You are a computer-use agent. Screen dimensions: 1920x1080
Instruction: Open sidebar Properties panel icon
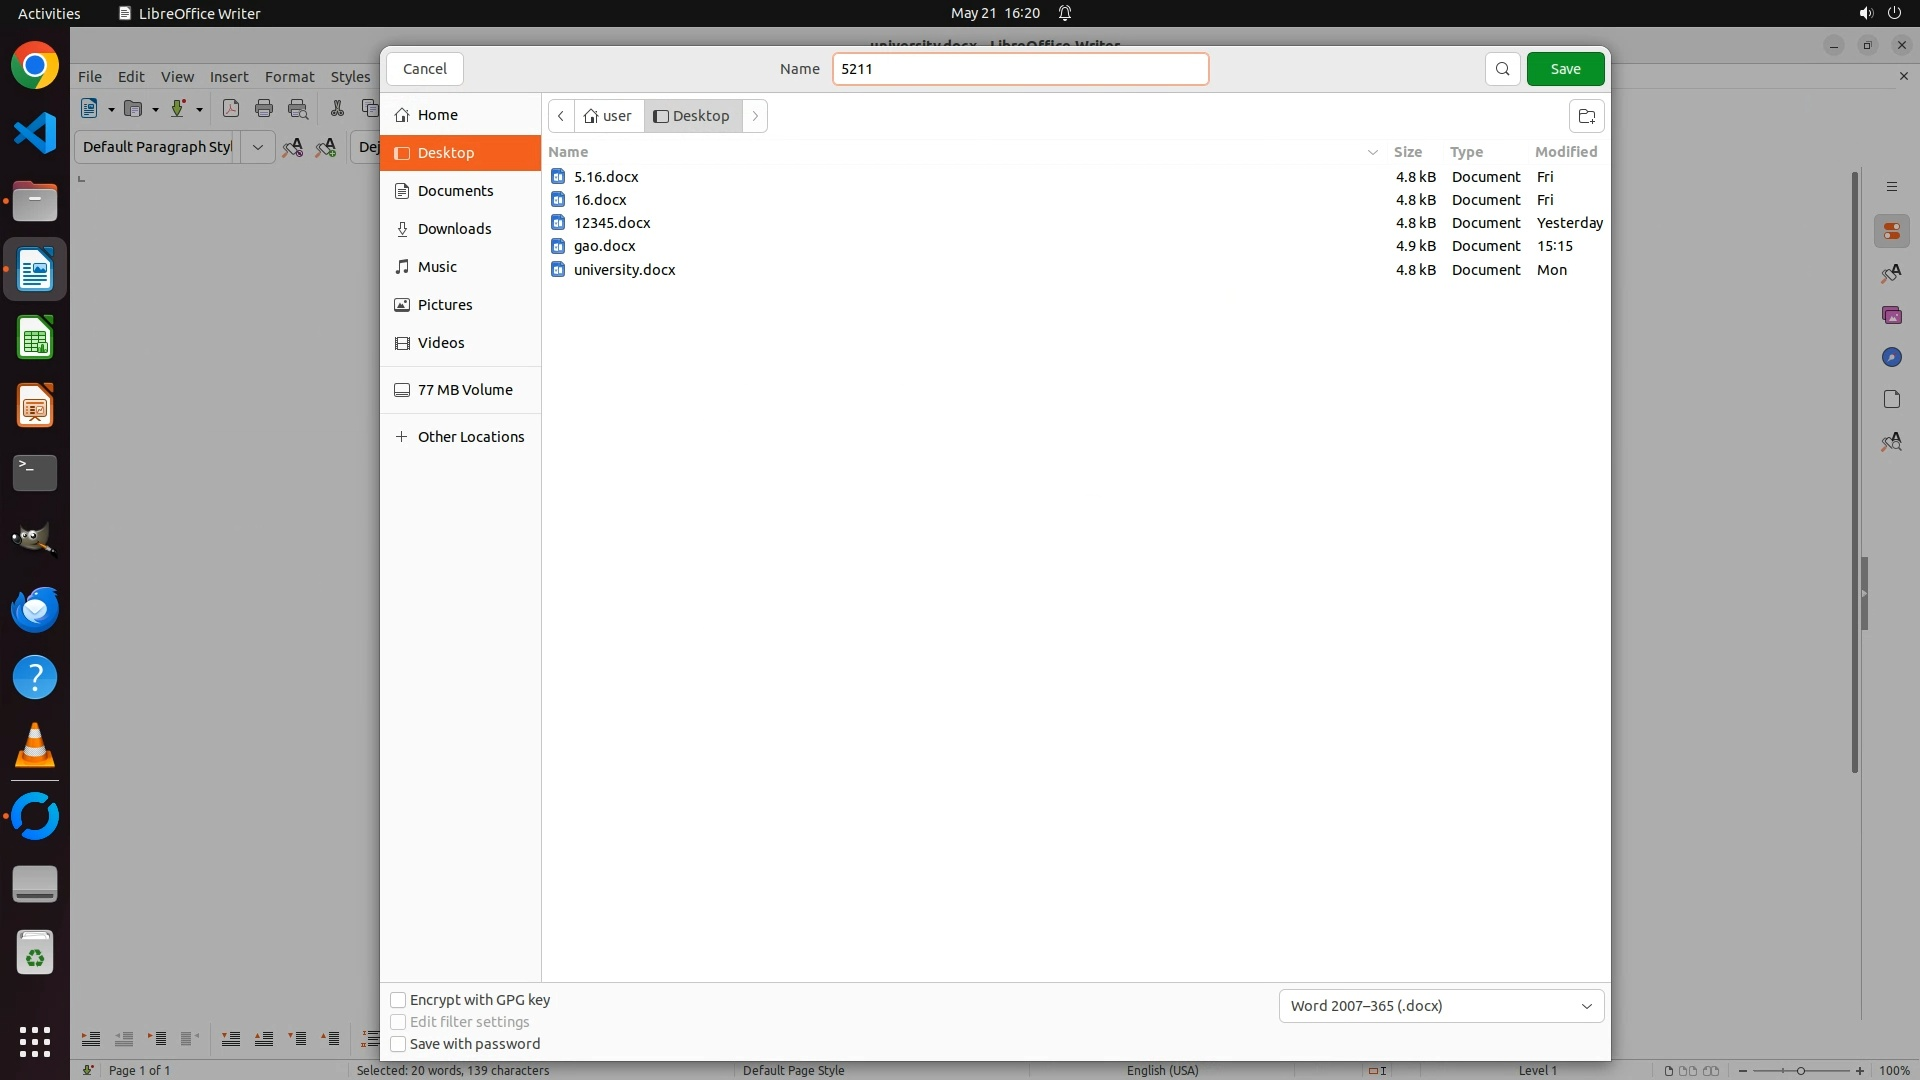[x=1891, y=232]
